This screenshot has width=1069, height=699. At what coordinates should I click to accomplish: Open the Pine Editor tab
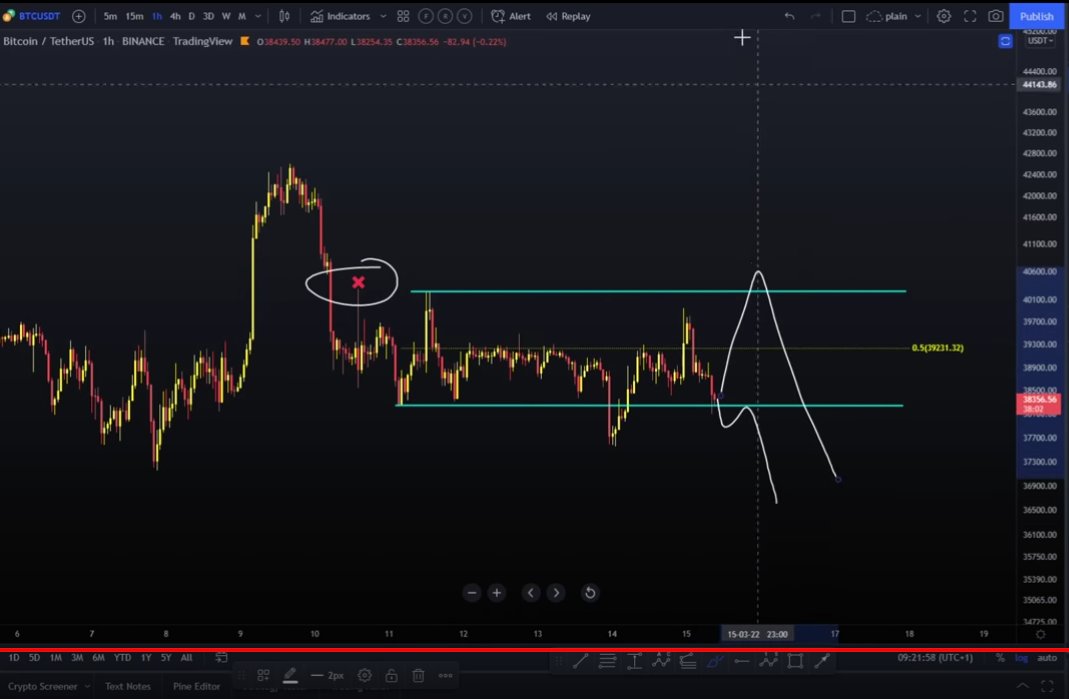(x=196, y=686)
